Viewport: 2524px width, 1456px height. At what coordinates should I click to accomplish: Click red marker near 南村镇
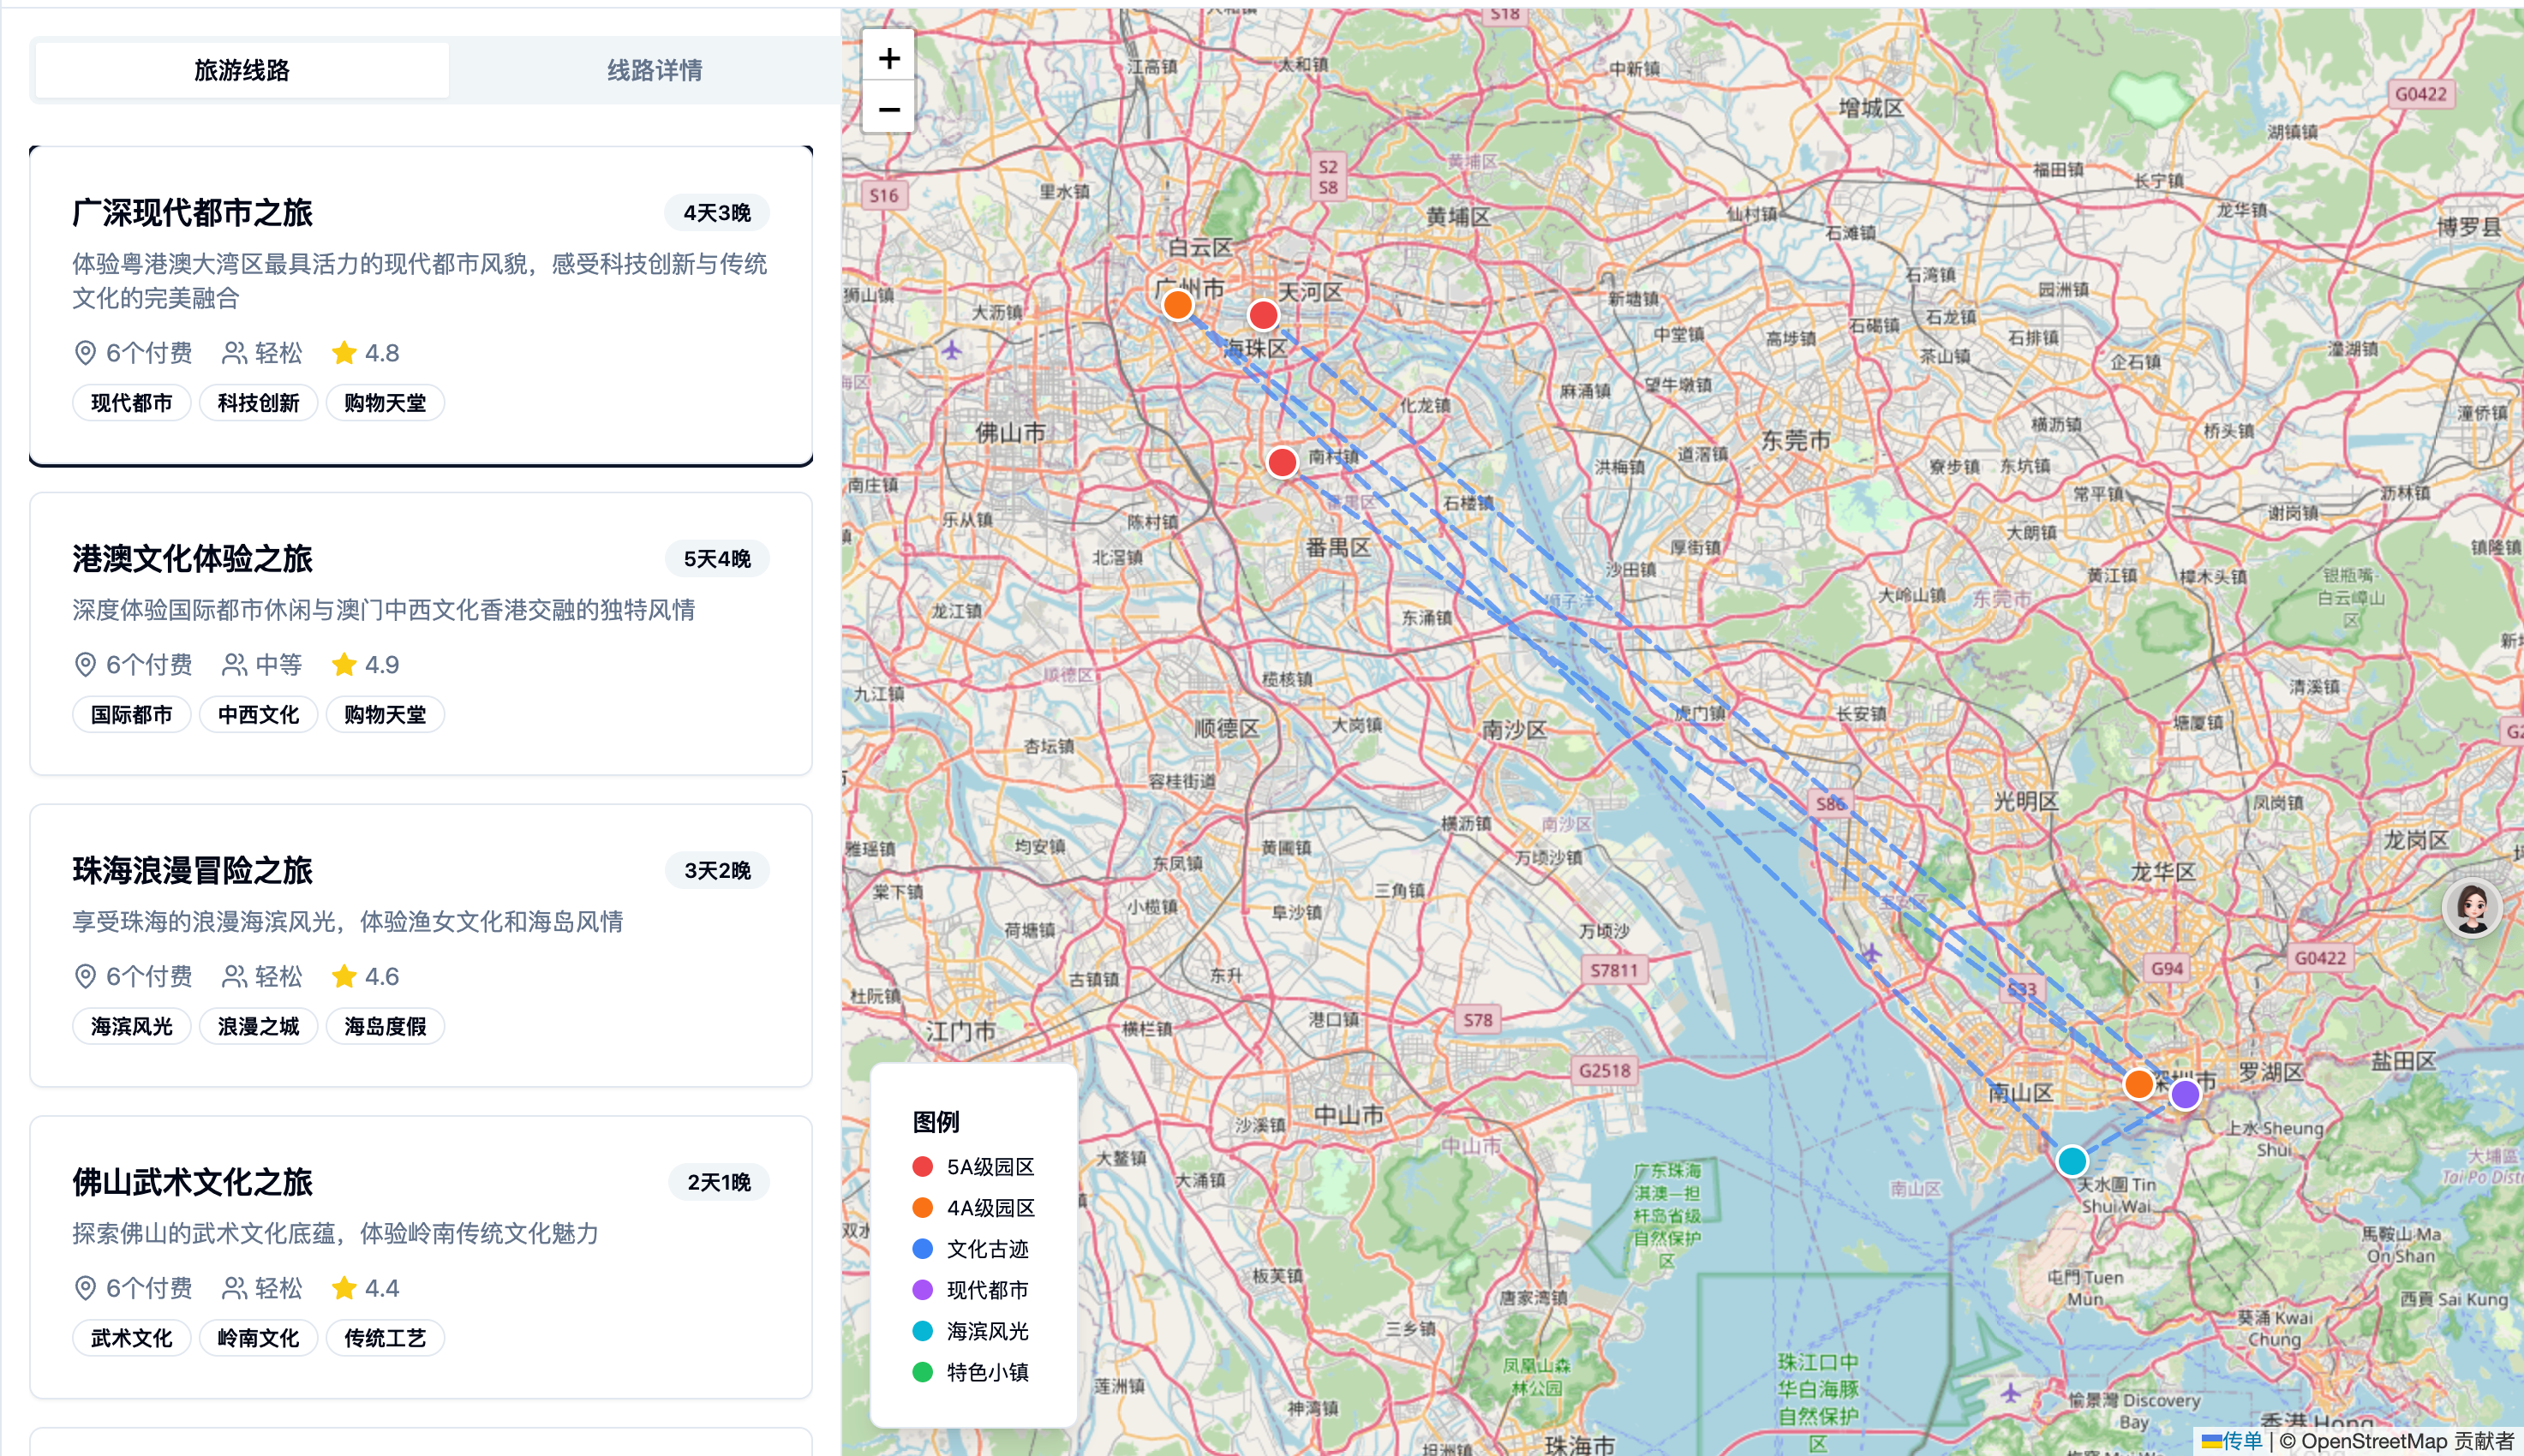point(1282,462)
